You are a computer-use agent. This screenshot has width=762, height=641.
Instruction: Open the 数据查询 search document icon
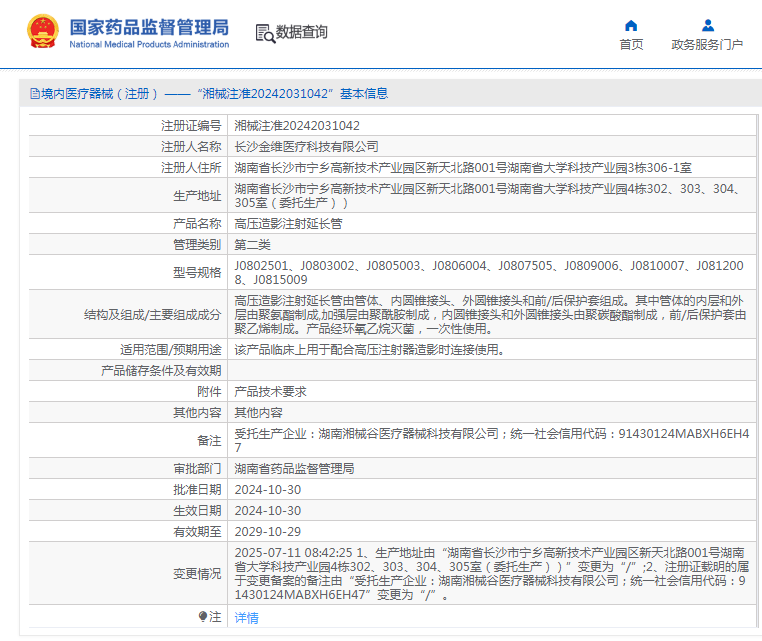[265, 33]
